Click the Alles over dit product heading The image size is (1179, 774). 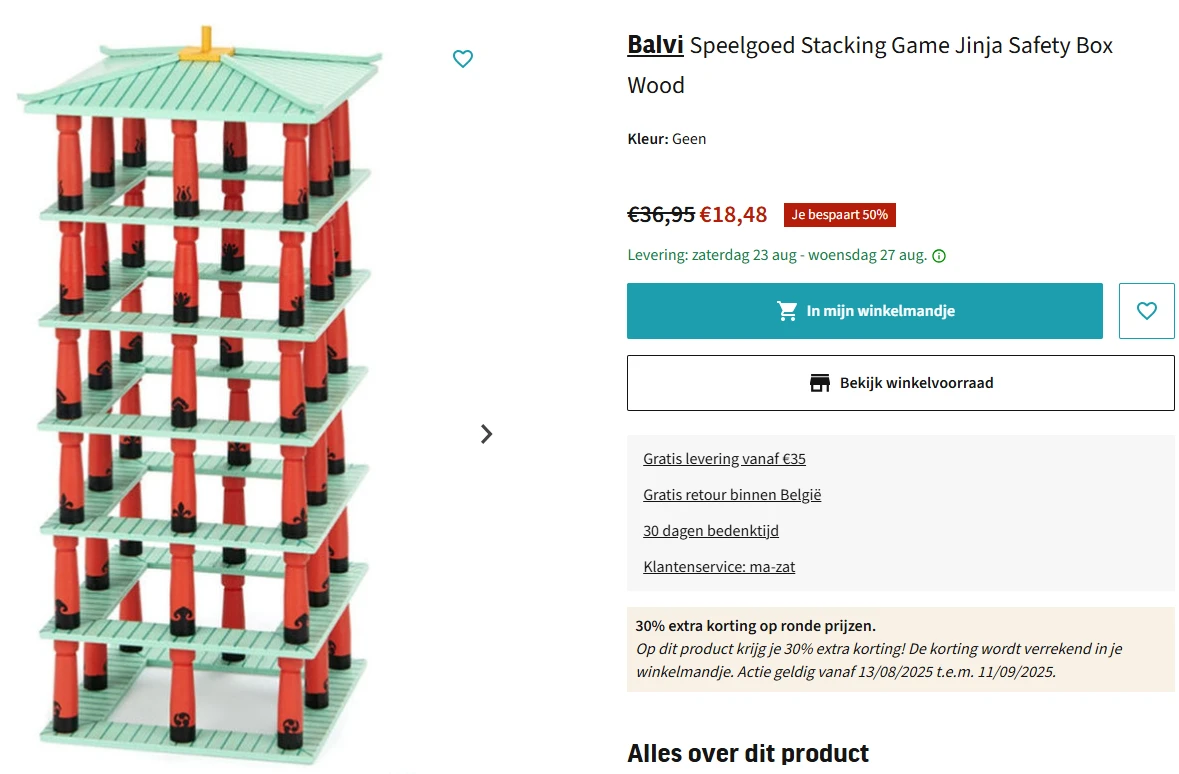pyautogui.click(x=747, y=753)
